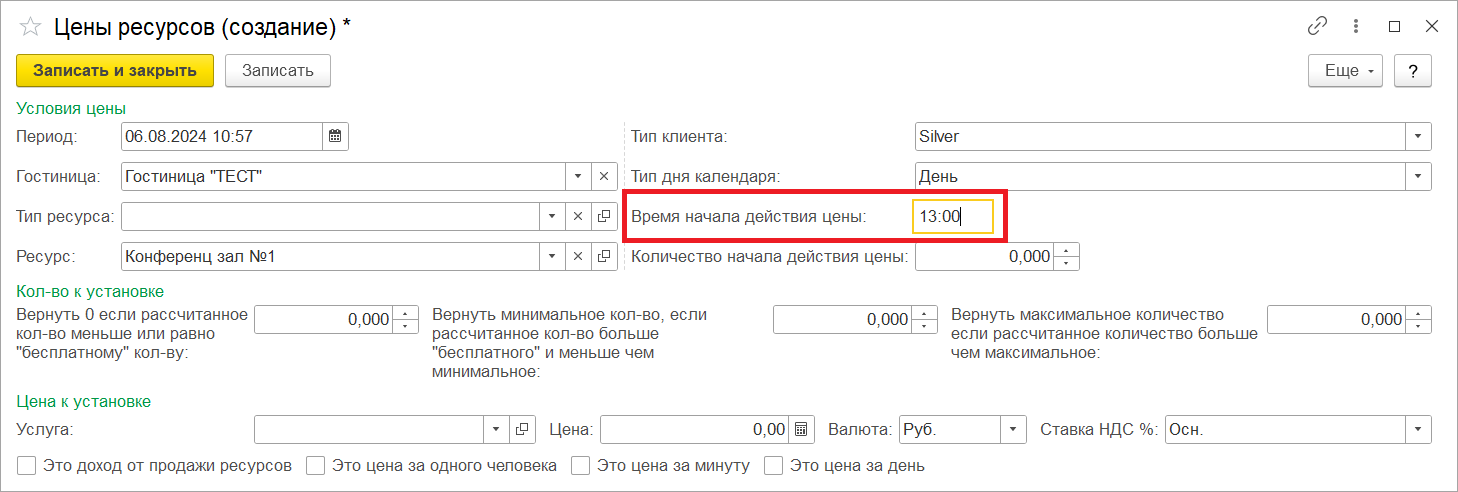Increase Вернуть минимальное кол-во spinner
The image size is (1458, 492).
[x=925, y=313]
